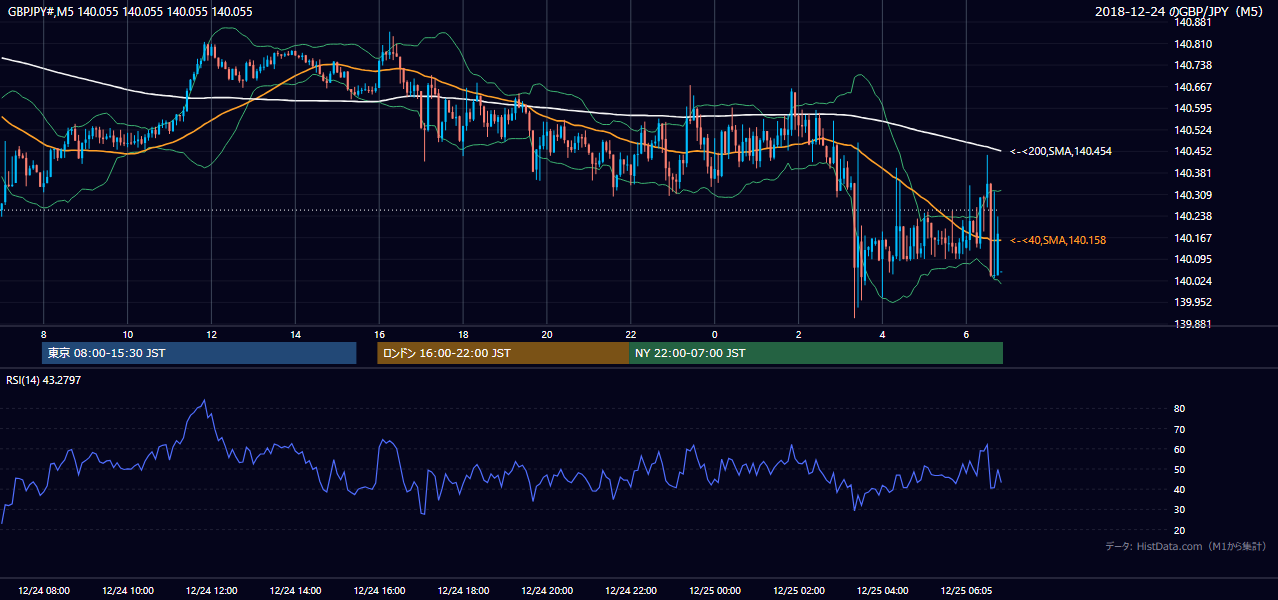Click price axis label 140.667
Viewport: 1278px width, 600px height.
[x=1193, y=87]
